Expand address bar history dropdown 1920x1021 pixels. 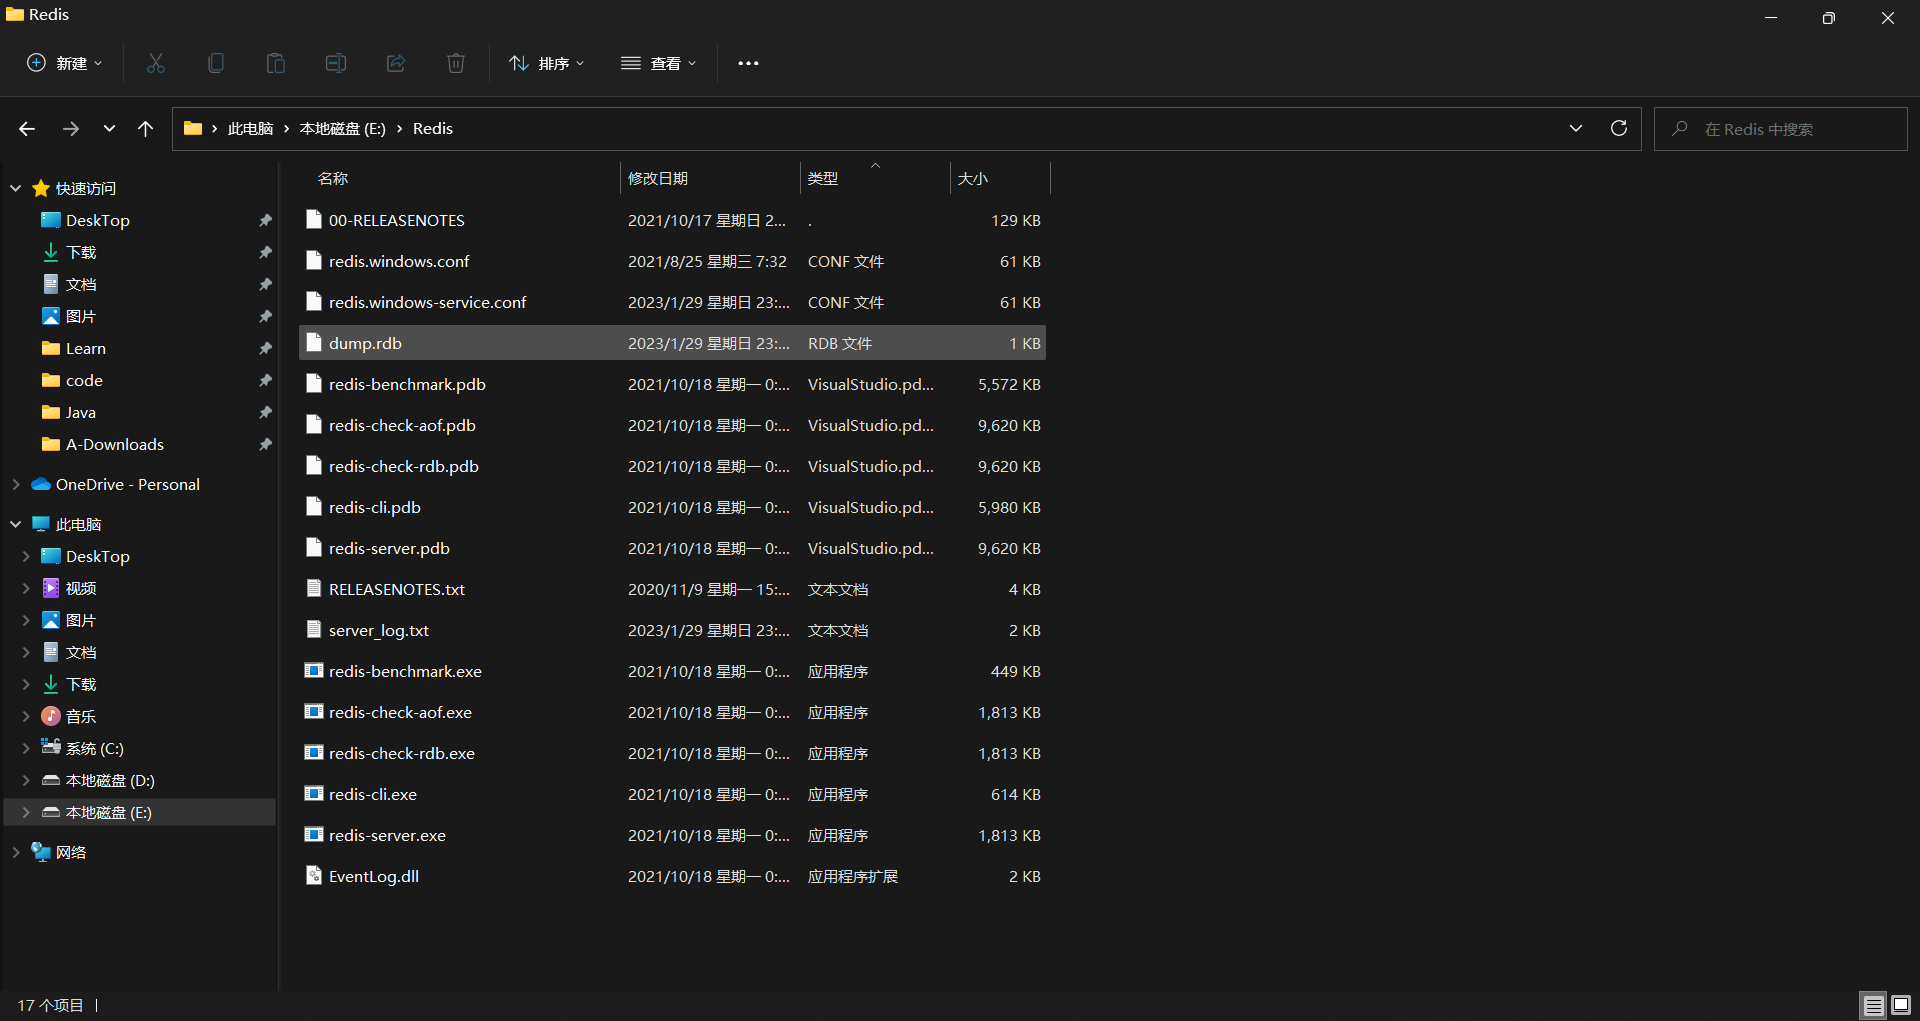1576,128
